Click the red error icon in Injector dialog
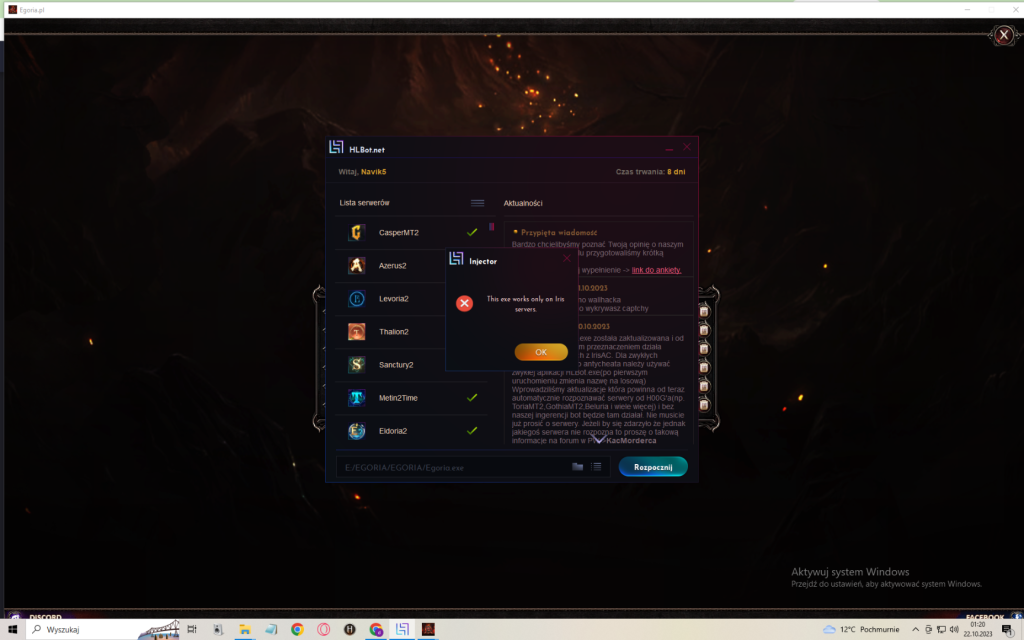The width and height of the screenshot is (1024, 640). pyautogui.click(x=464, y=303)
